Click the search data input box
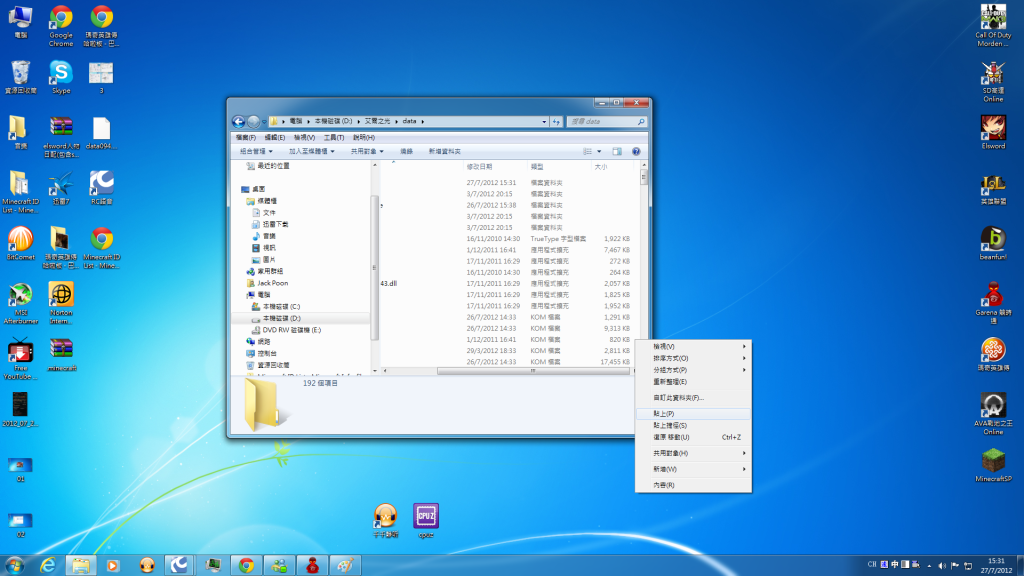 click(603, 121)
